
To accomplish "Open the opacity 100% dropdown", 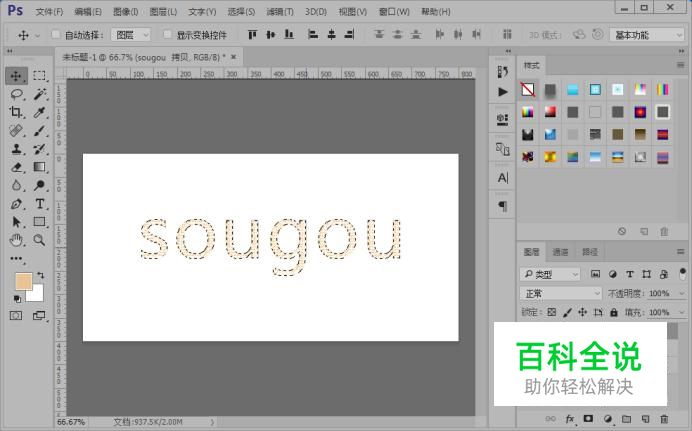I will (681, 293).
